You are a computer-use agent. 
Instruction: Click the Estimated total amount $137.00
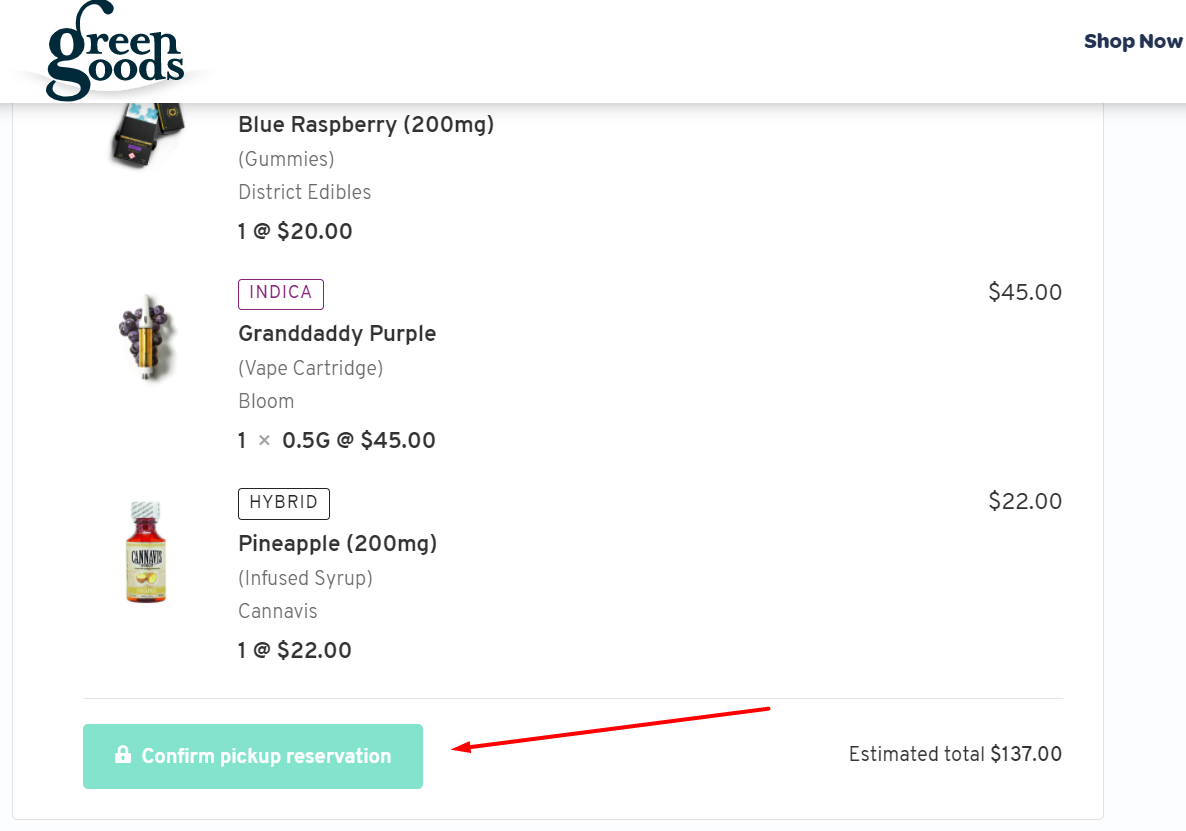(1026, 755)
